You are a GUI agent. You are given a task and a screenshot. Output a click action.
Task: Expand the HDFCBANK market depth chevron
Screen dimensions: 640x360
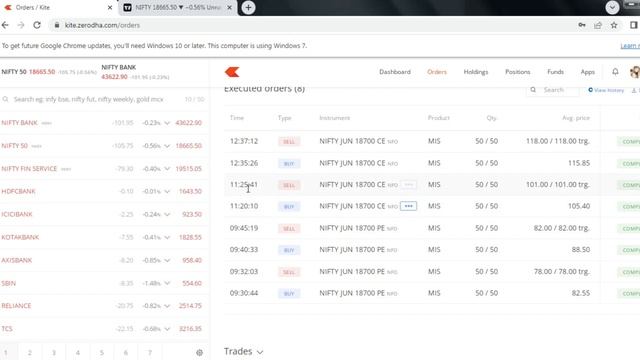(167, 191)
